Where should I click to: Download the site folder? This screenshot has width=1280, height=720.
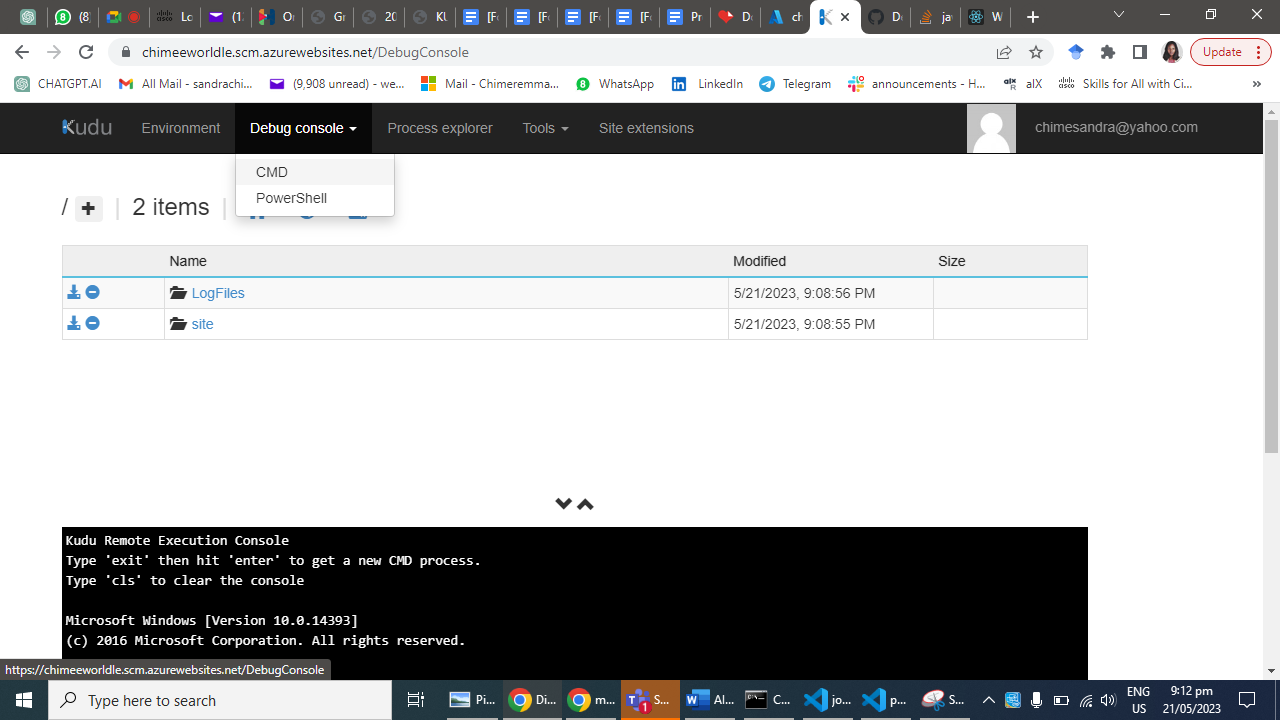coord(74,324)
